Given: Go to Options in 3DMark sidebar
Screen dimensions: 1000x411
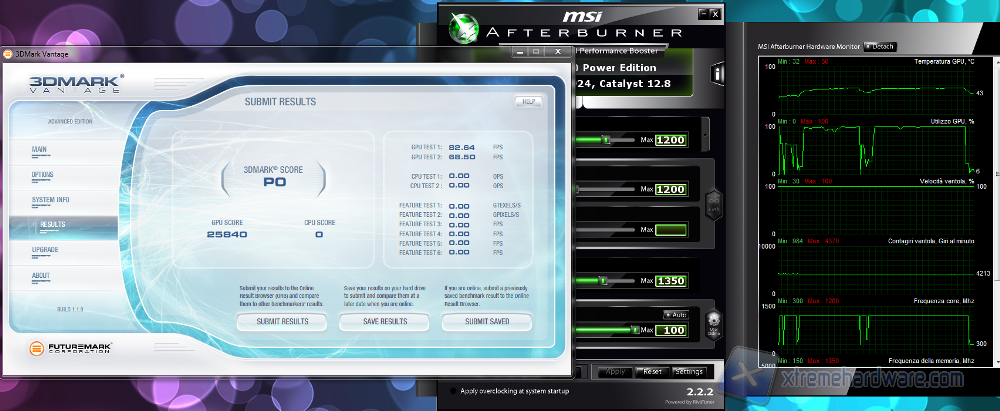Looking at the screenshot, I should coord(43,174).
